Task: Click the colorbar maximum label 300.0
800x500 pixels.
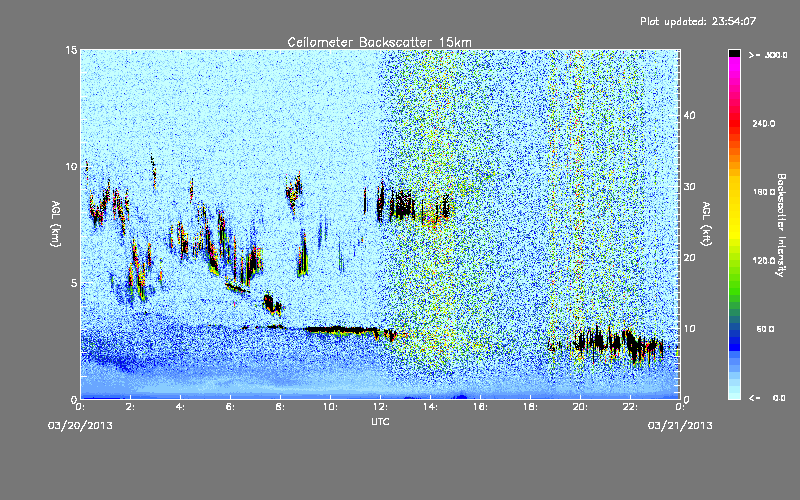Action: (x=776, y=55)
